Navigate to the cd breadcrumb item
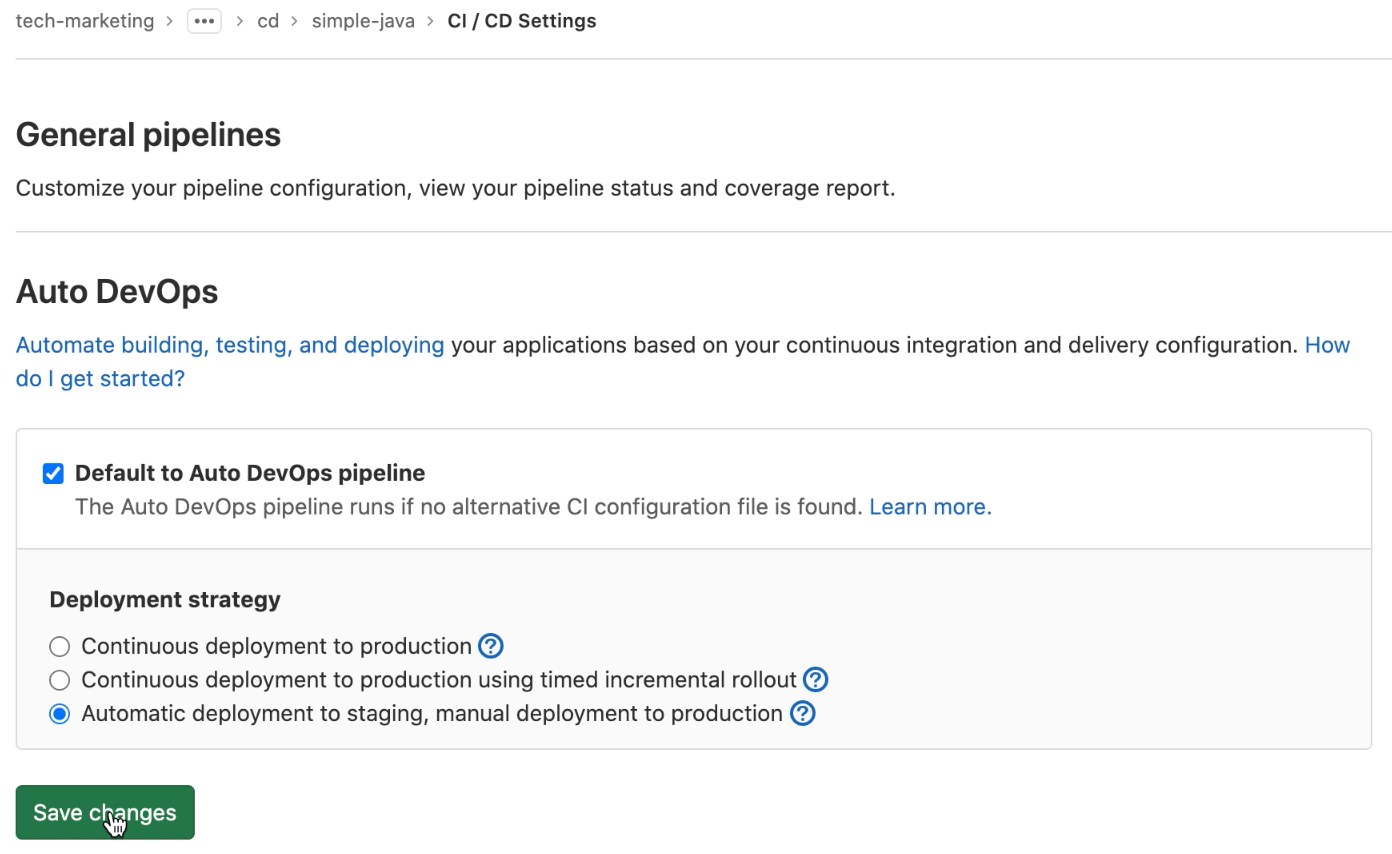This screenshot has width=1392, height=854. point(268,21)
